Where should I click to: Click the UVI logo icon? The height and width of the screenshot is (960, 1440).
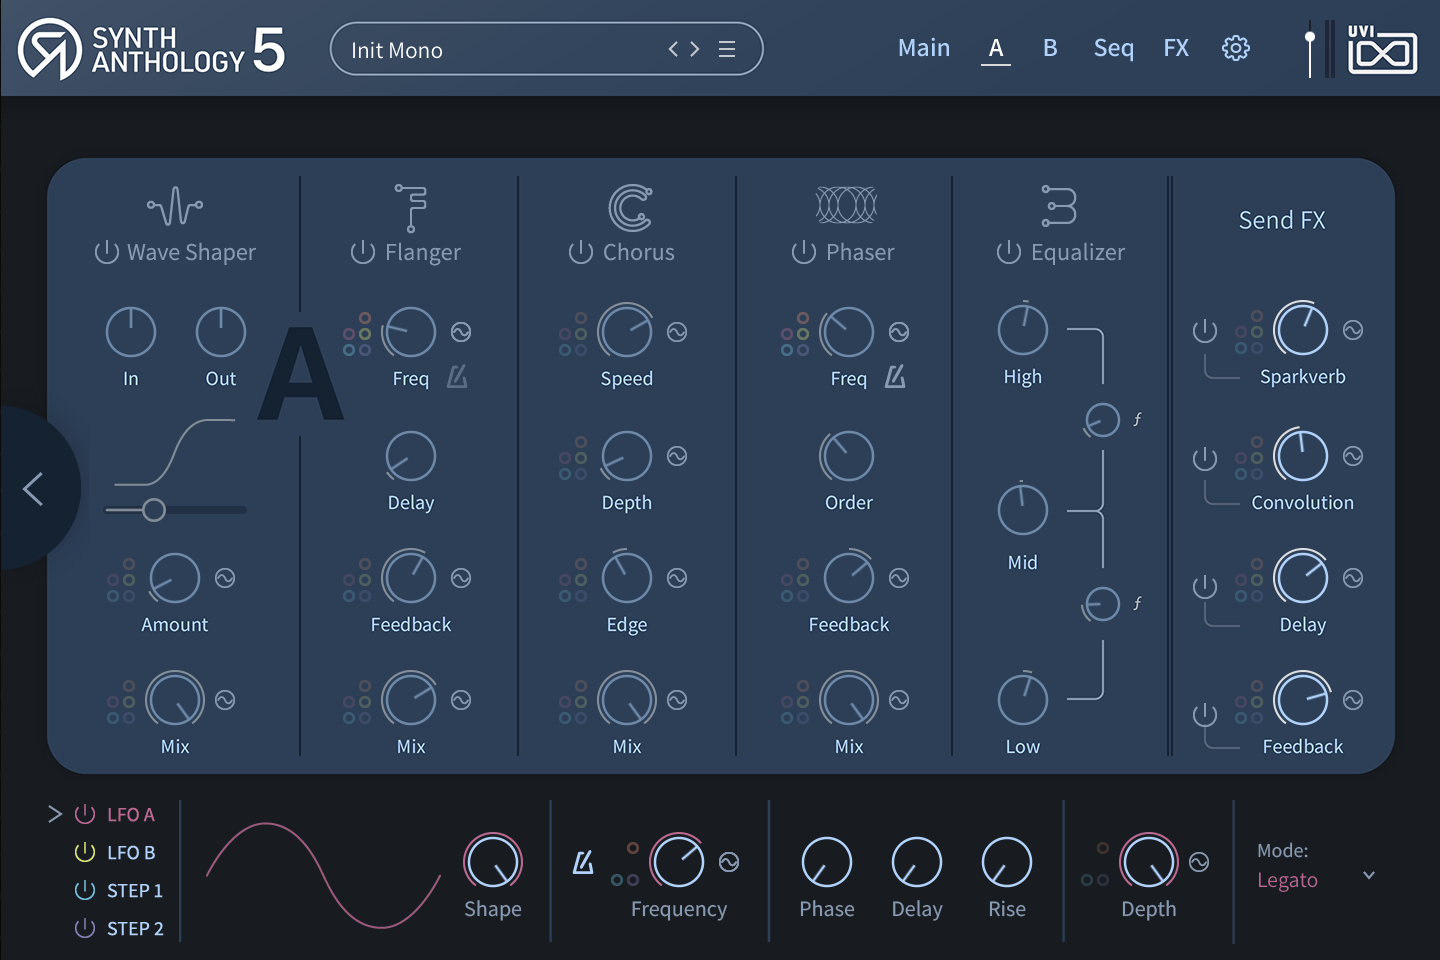(1382, 50)
